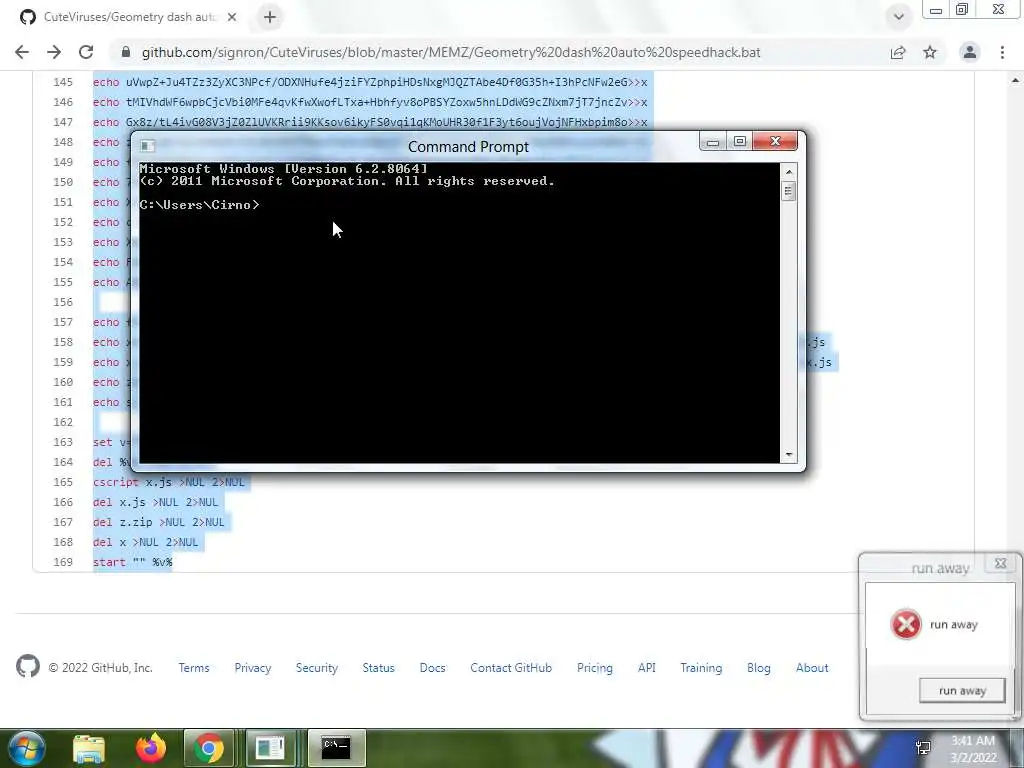
Task: Click code line del x >NUL 2>NUL
Action: [x=146, y=542]
